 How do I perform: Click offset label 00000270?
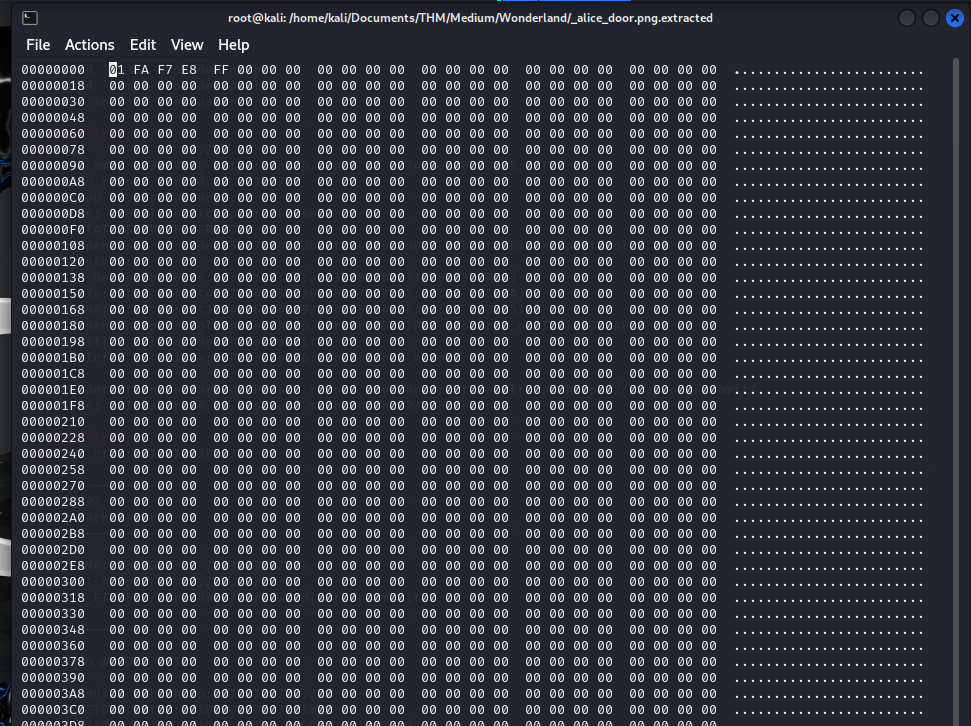(x=53, y=486)
